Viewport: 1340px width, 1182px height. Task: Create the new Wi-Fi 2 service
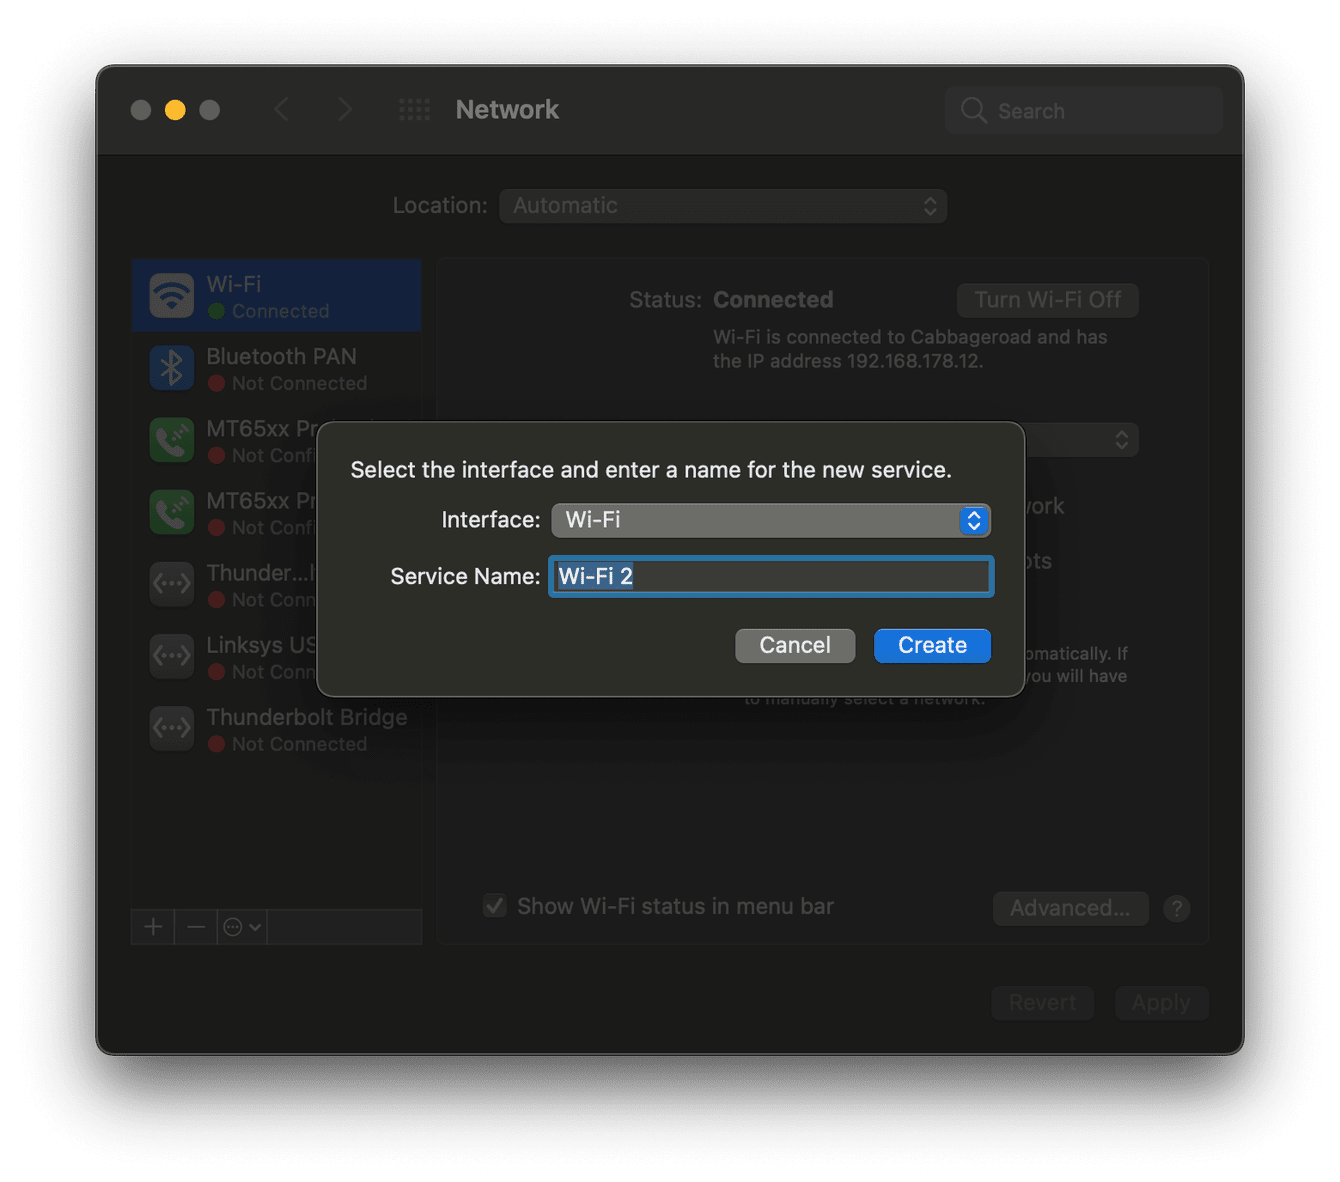click(x=931, y=645)
